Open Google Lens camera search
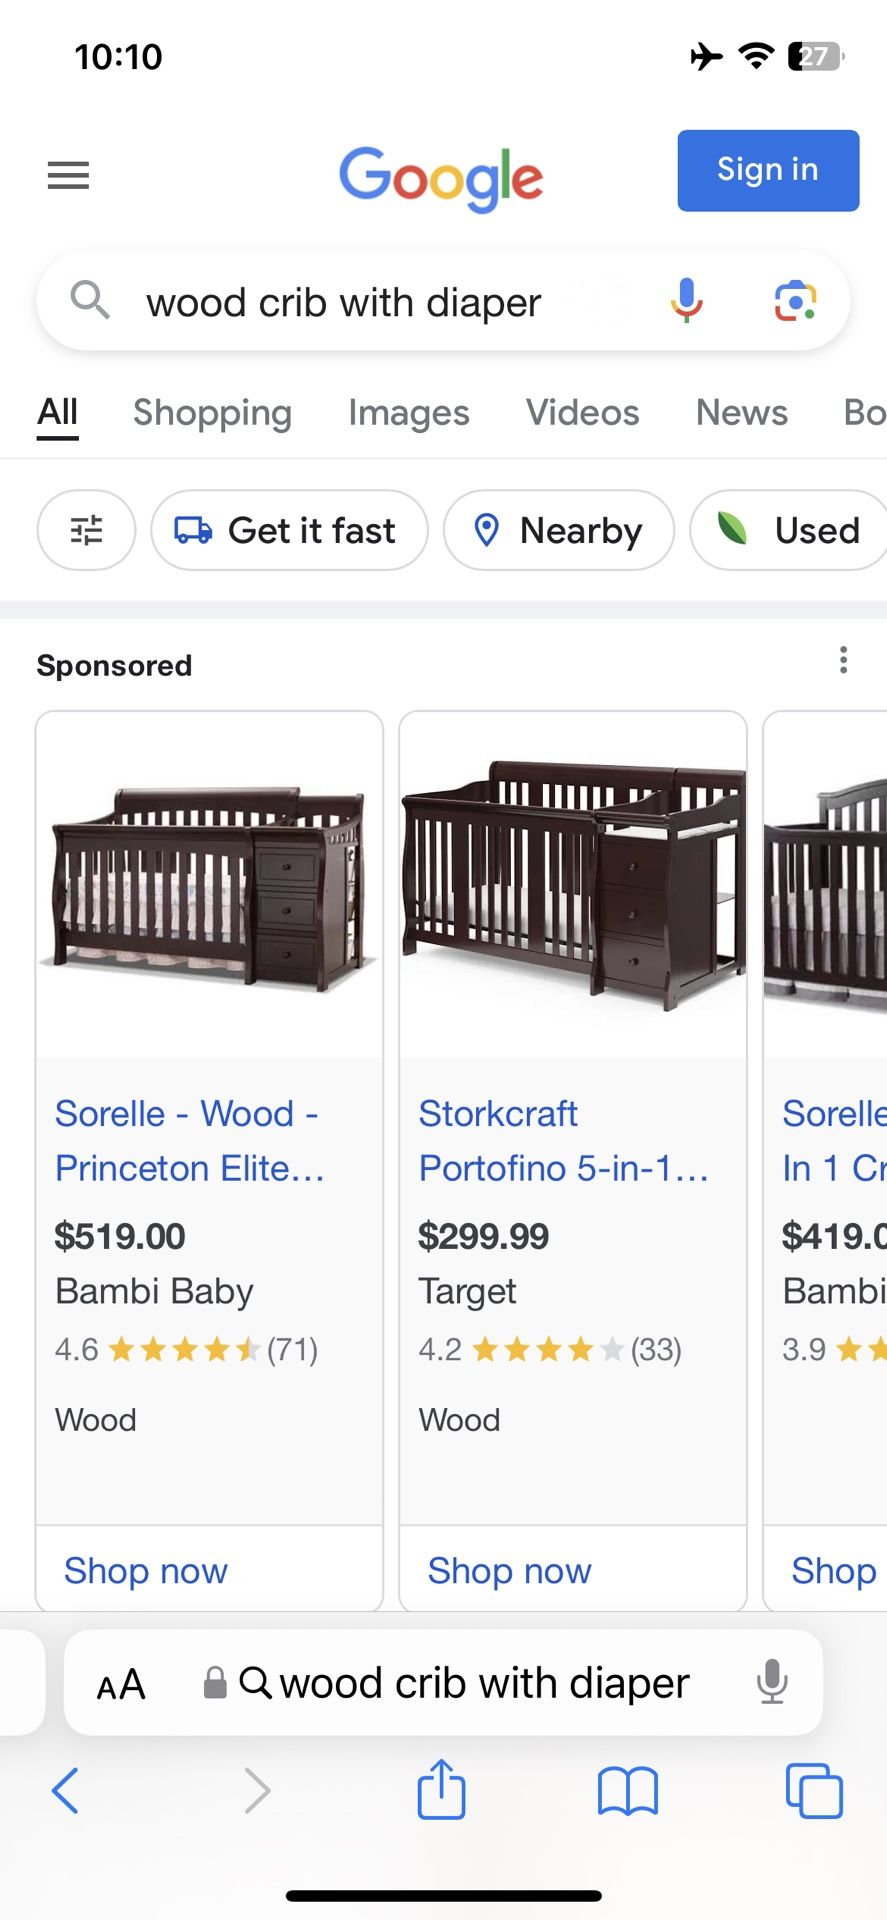The height and width of the screenshot is (1920, 887). pyautogui.click(x=796, y=301)
